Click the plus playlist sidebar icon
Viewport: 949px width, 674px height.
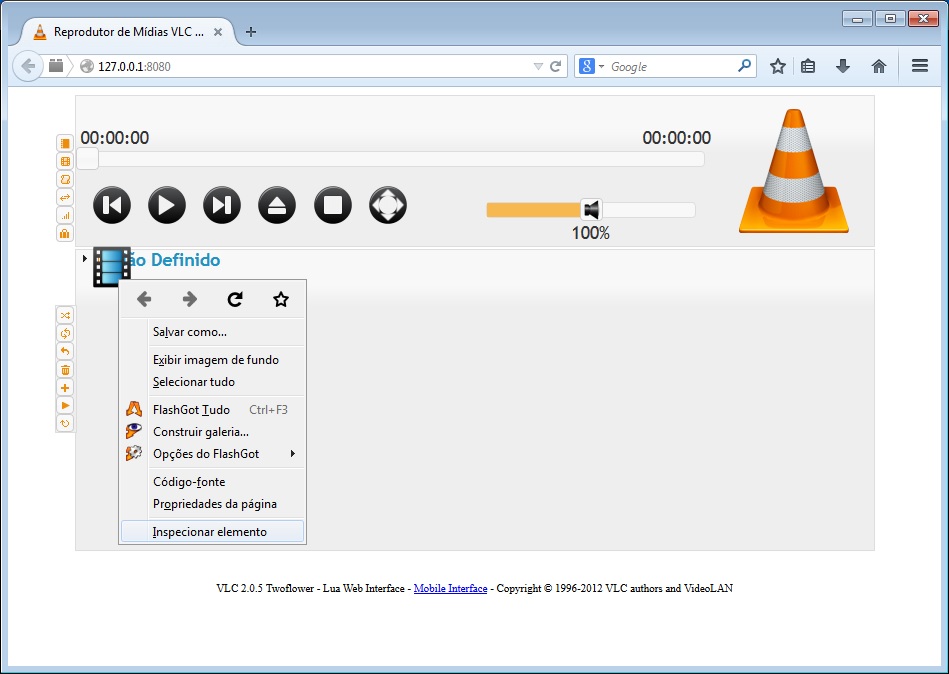[65, 388]
